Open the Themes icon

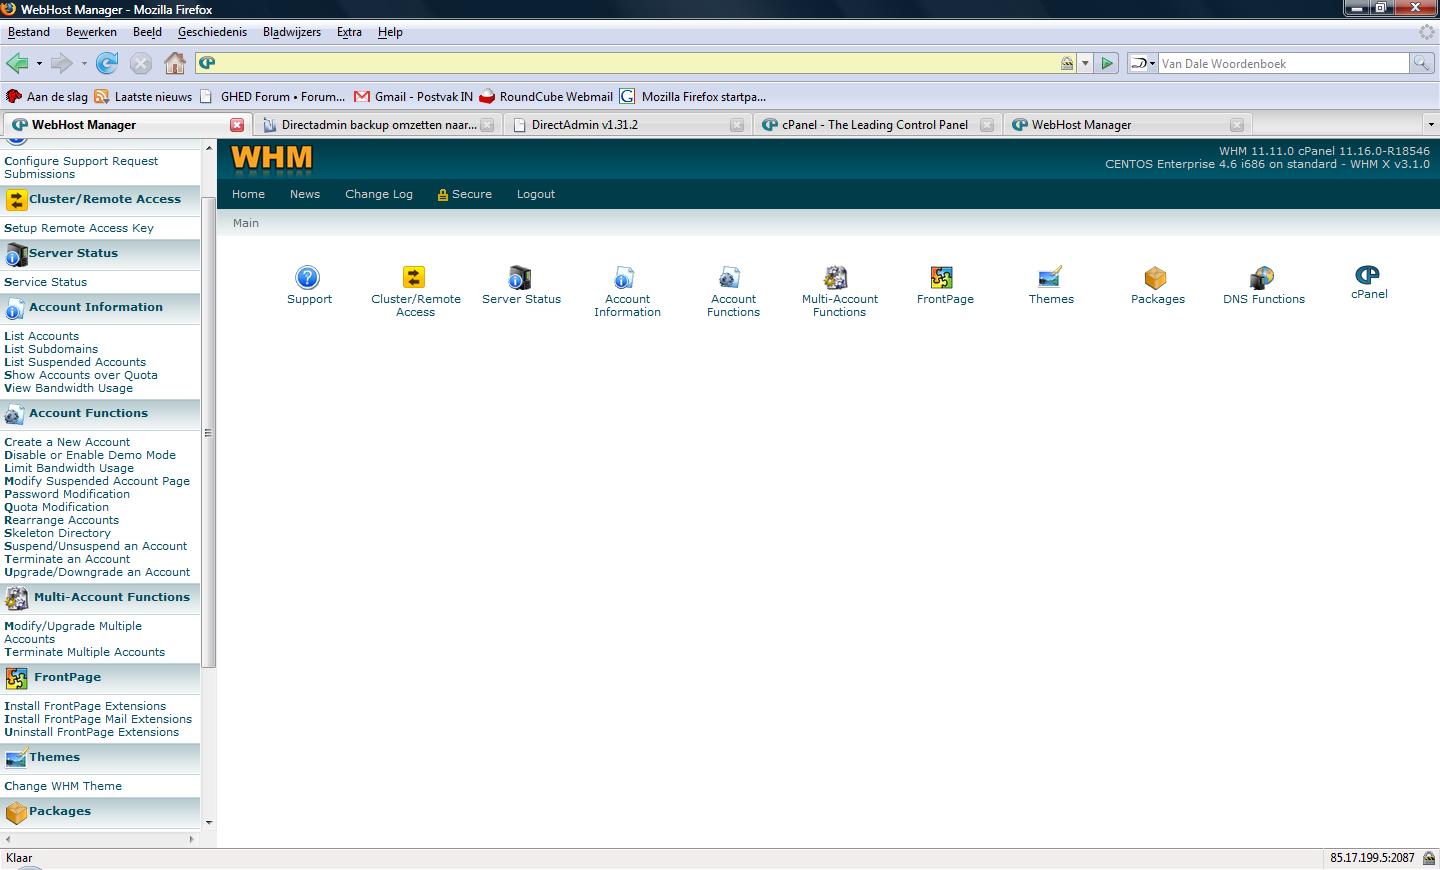click(x=1050, y=277)
